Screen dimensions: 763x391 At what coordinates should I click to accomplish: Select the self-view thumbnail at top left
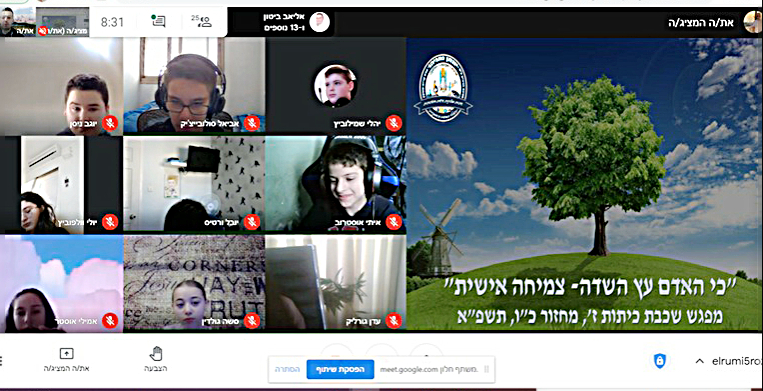[x=18, y=21]
